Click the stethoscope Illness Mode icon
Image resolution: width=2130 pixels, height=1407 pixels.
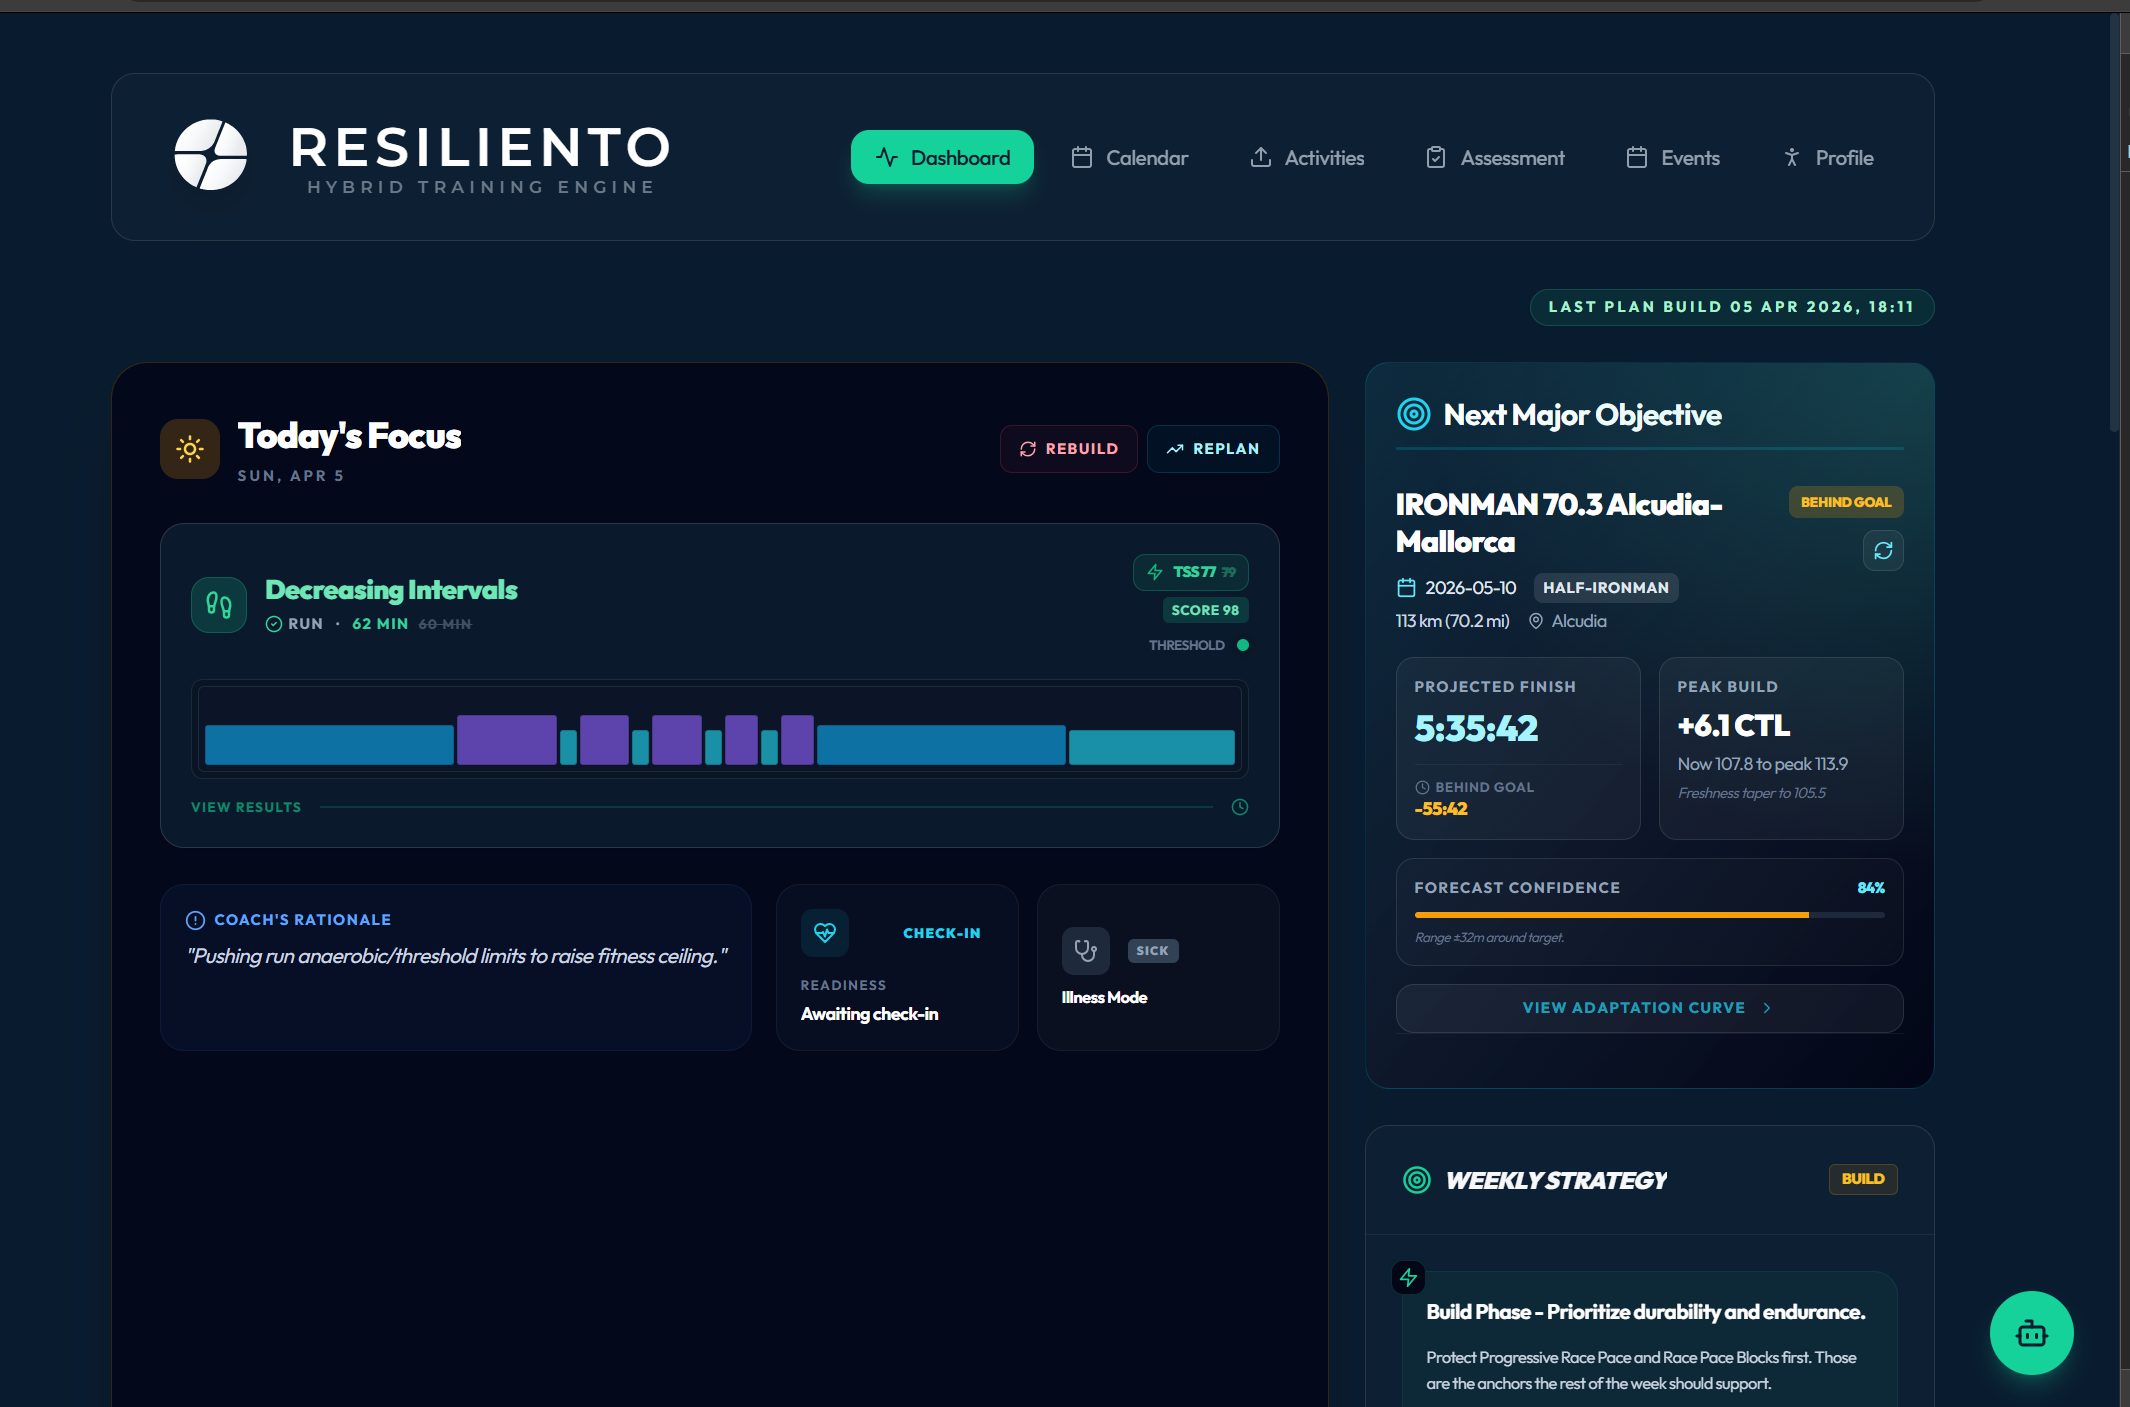(x=1085, y=950)
